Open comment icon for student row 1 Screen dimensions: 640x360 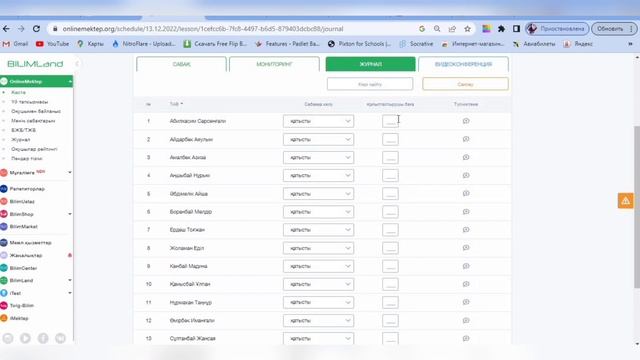point(466,121)
